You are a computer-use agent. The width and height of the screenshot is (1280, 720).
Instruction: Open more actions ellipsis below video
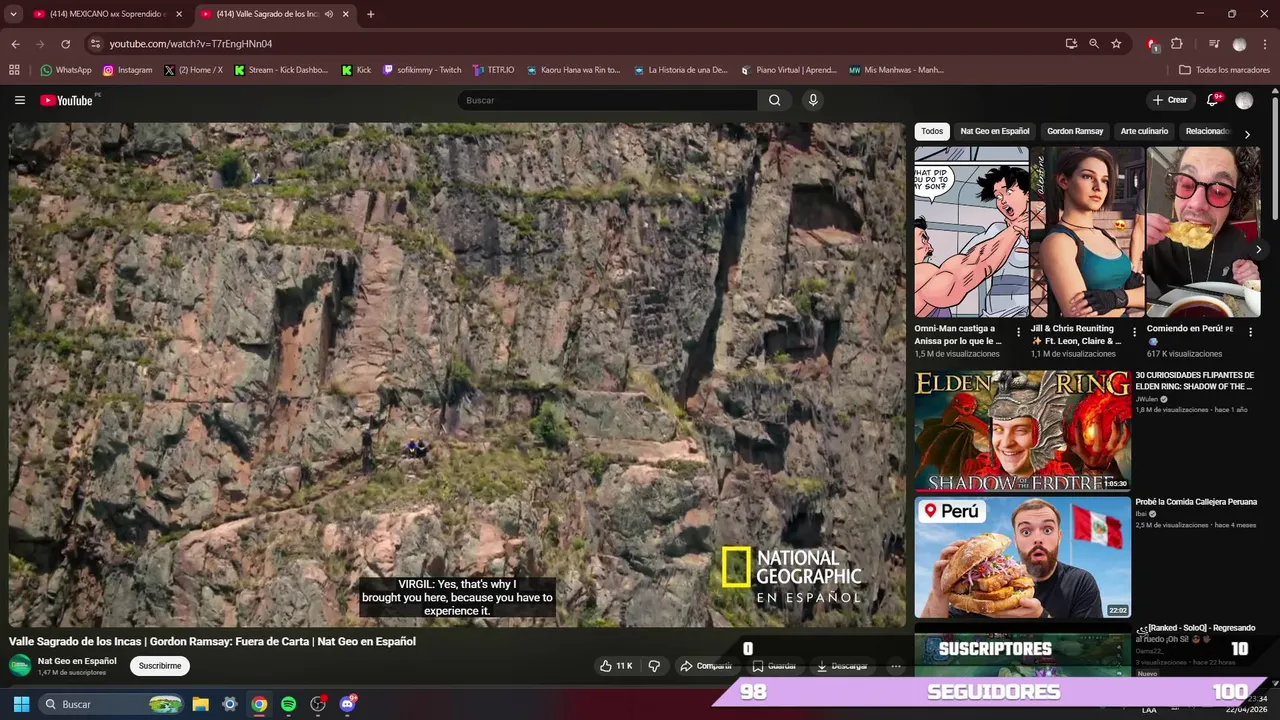(x=896, y=666)
